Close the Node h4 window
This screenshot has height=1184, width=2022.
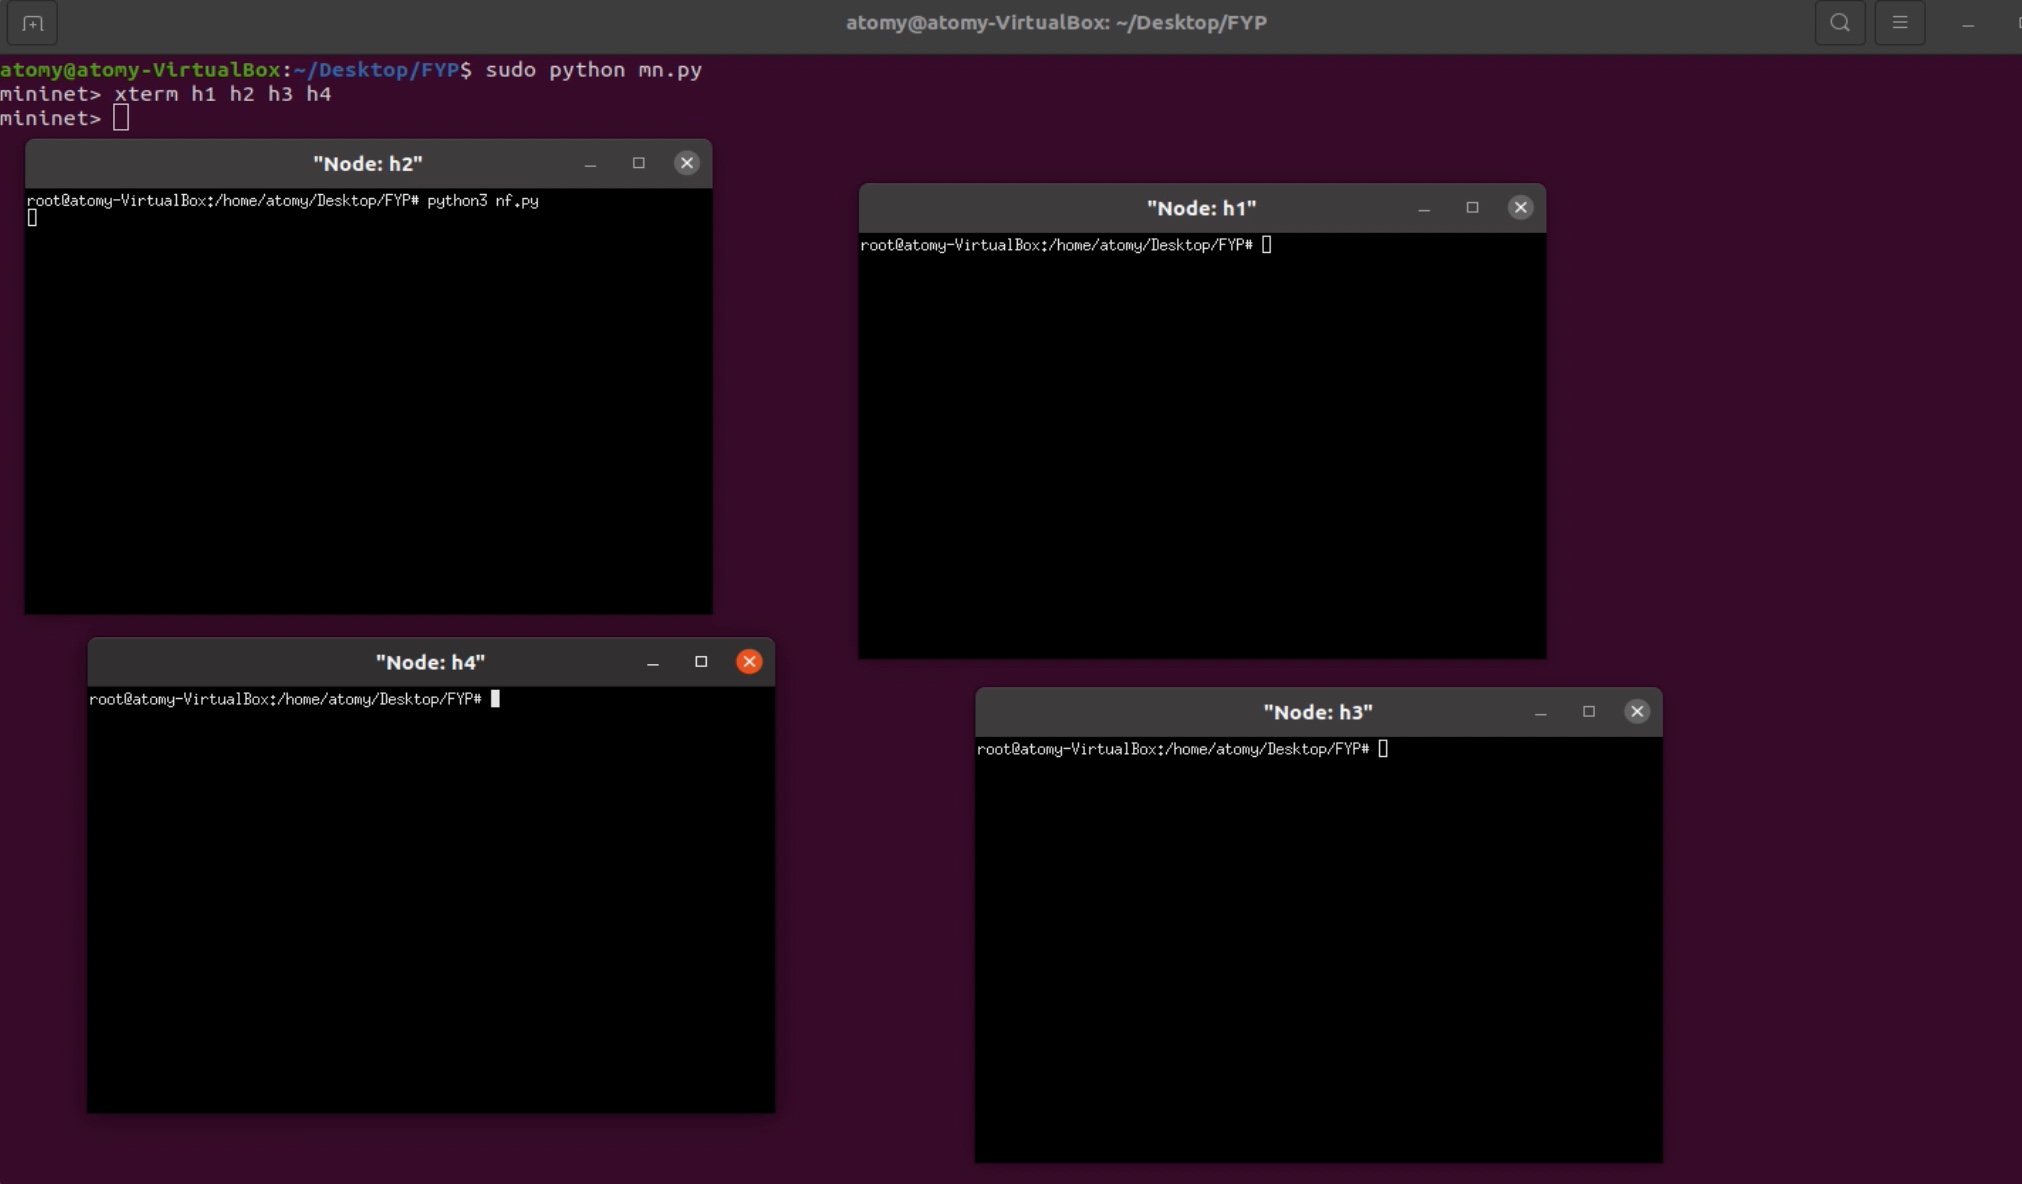[x=749, y=661]
